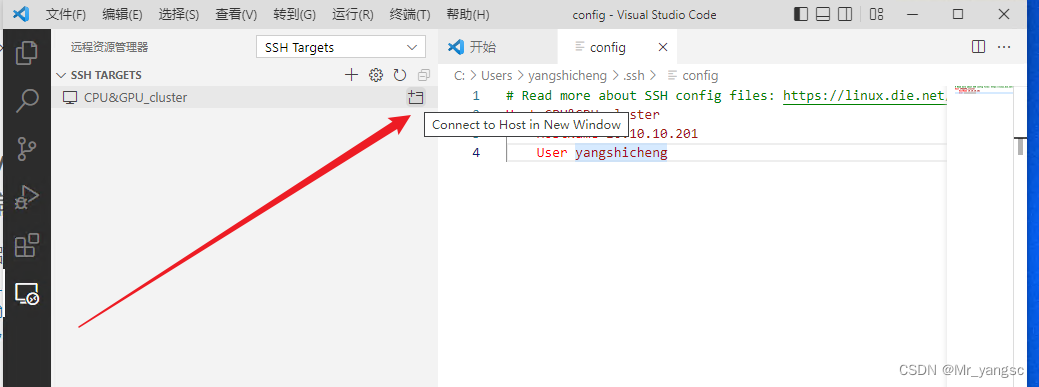Customize layout icon in title bar
The image size is (1039, 387).
coord(877,14)
